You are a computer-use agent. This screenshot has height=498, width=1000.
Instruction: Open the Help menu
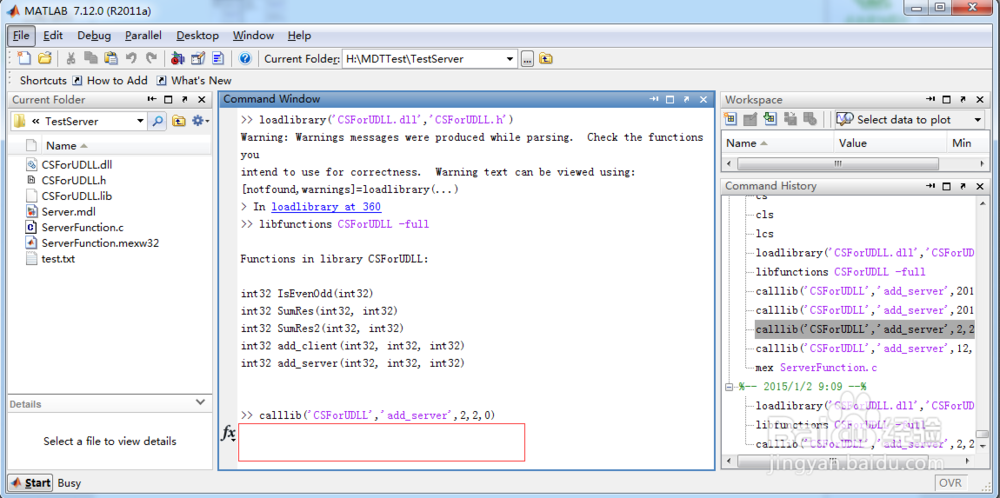pos(300,36)
